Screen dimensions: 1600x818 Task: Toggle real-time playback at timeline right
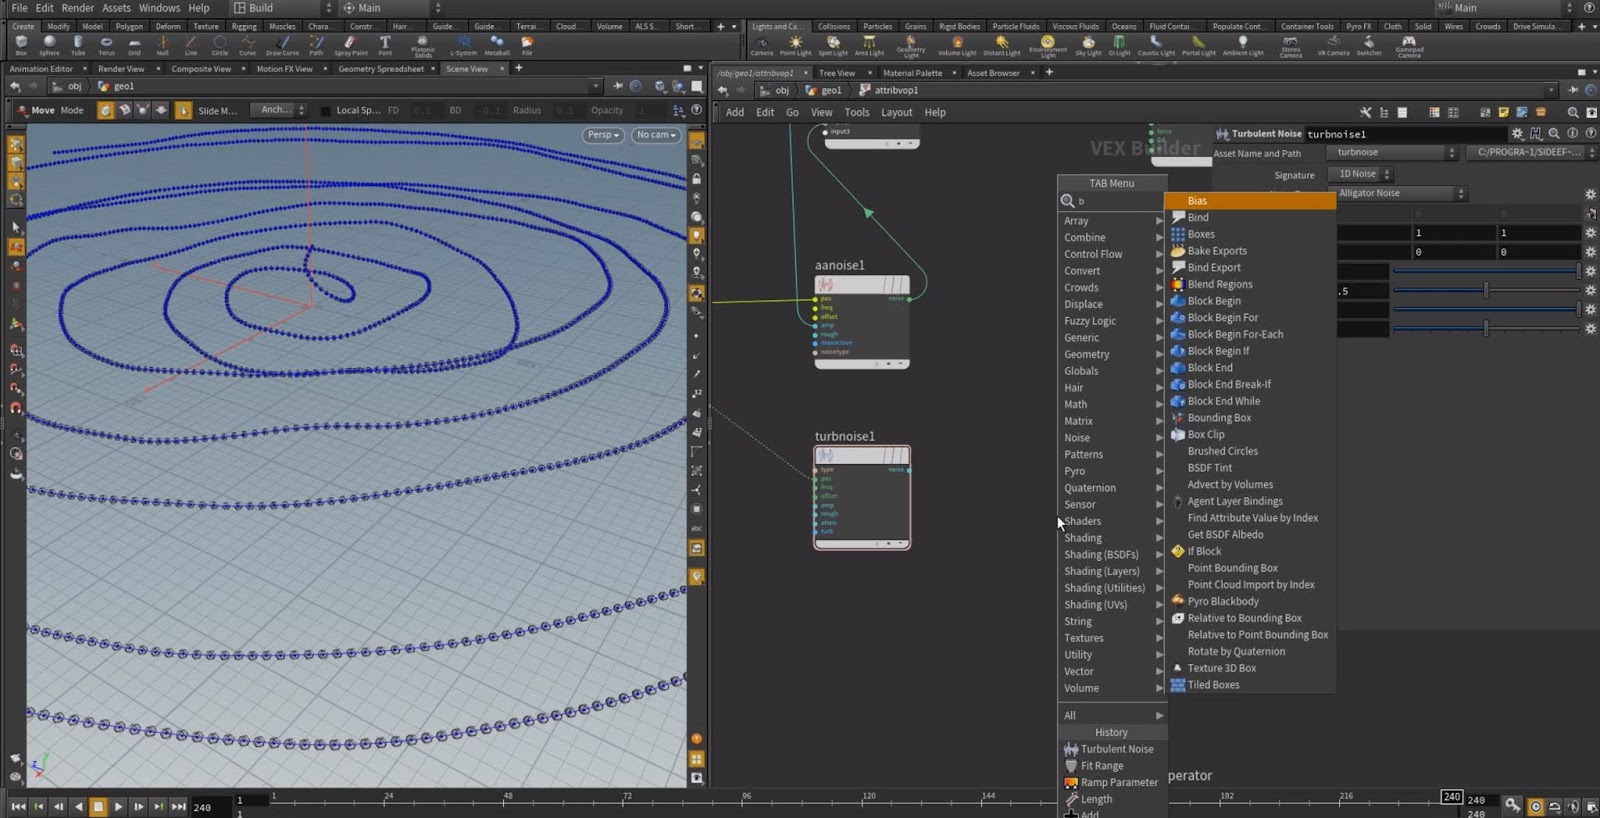point(1536,806)
